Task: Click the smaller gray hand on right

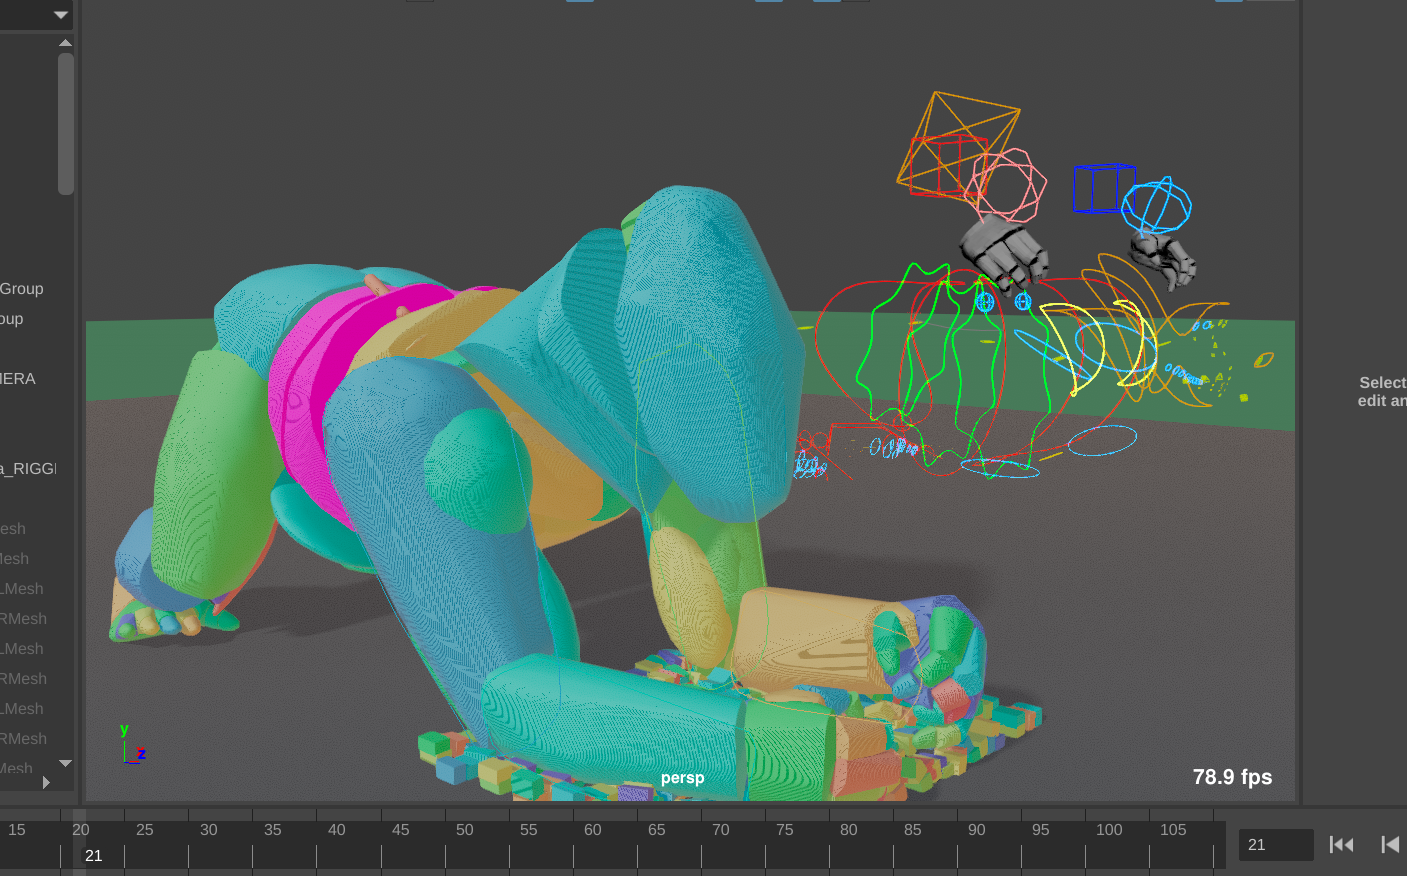Action: [x=1164, y=257]
